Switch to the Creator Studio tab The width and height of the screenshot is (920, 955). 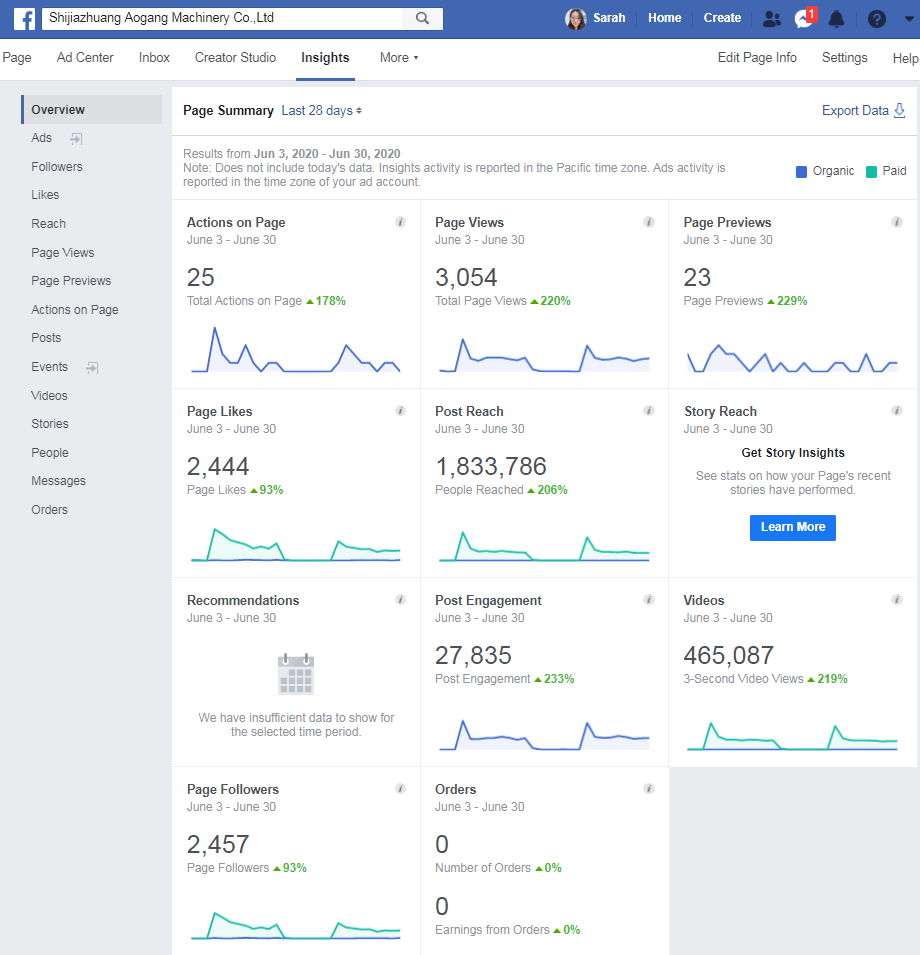235,58
